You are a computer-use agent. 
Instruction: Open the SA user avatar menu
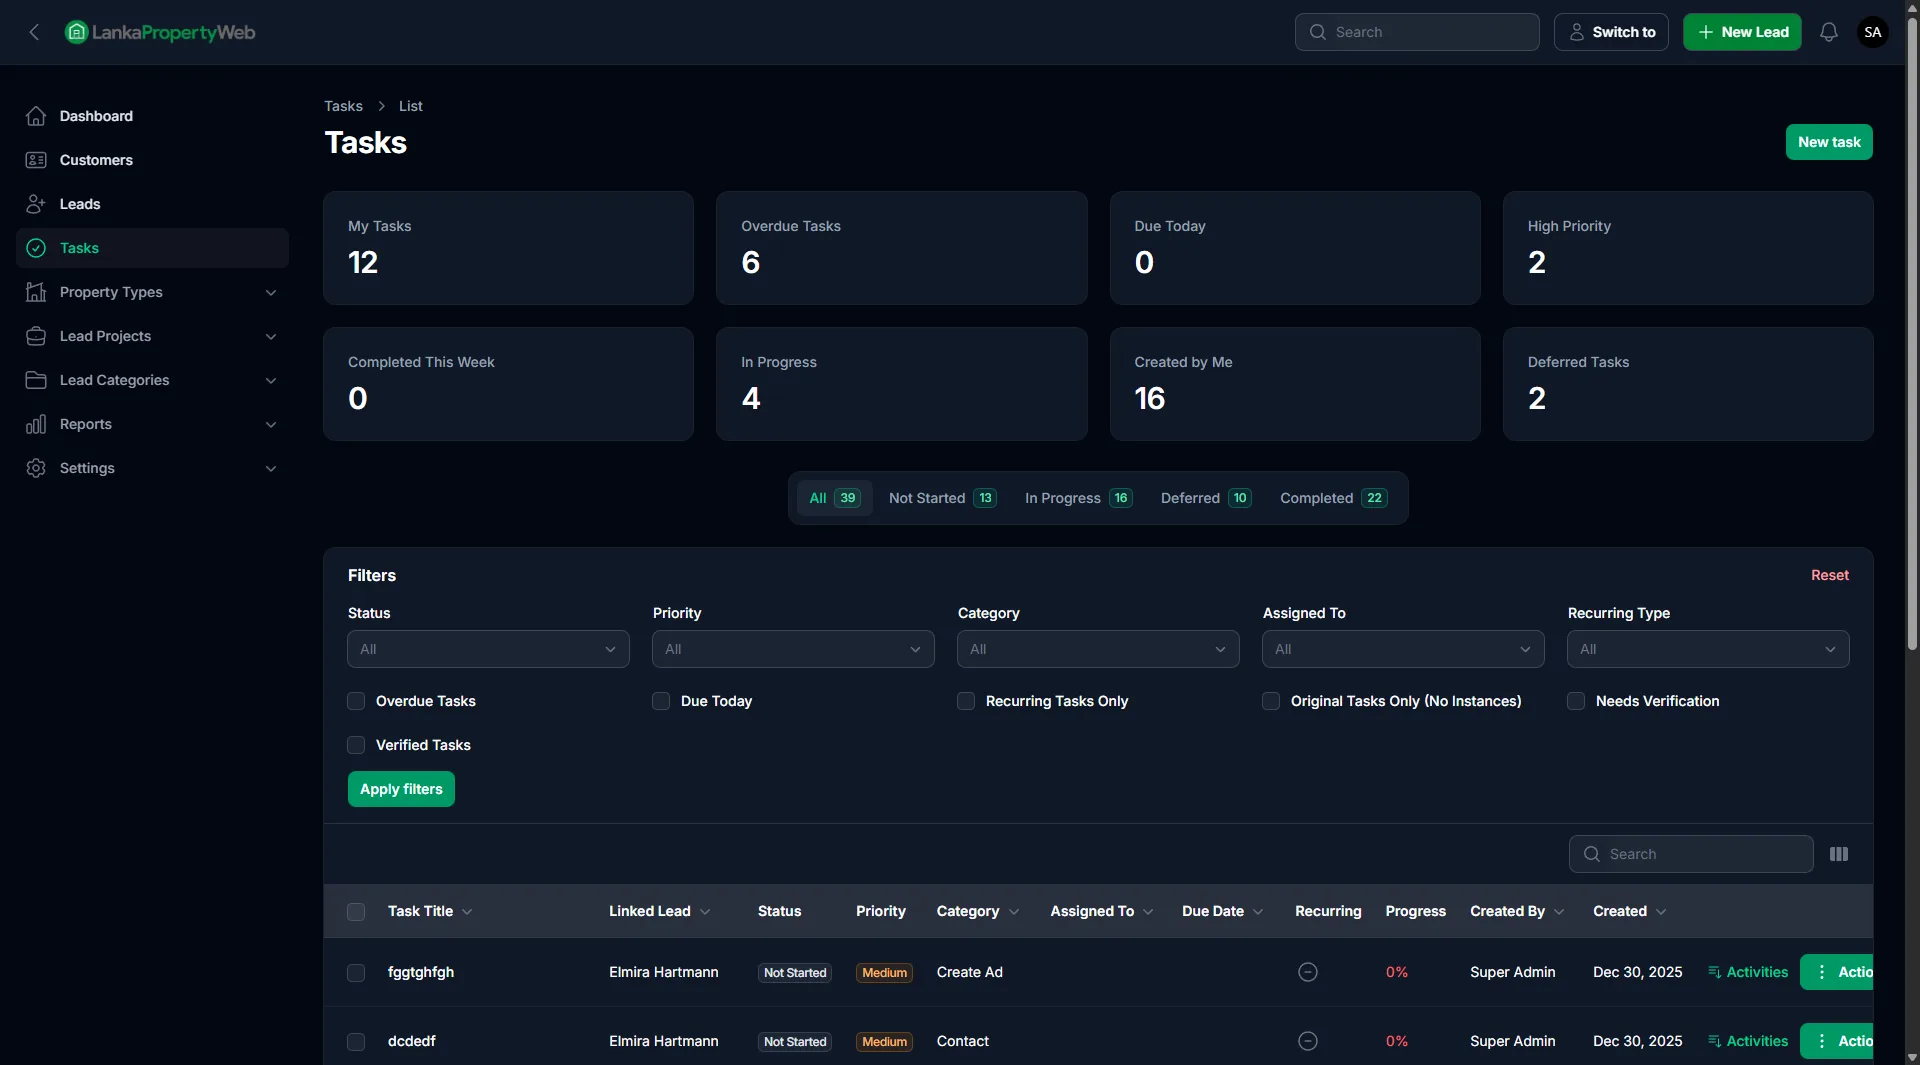point(1872,32)
